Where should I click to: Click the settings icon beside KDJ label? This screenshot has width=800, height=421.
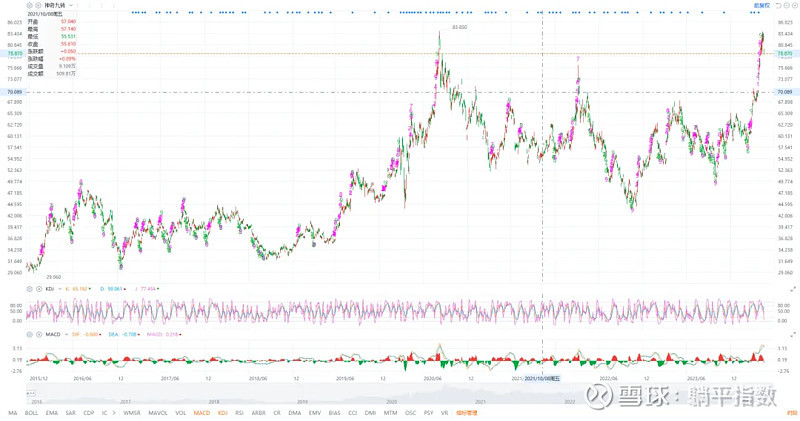[x=30, y=288]
